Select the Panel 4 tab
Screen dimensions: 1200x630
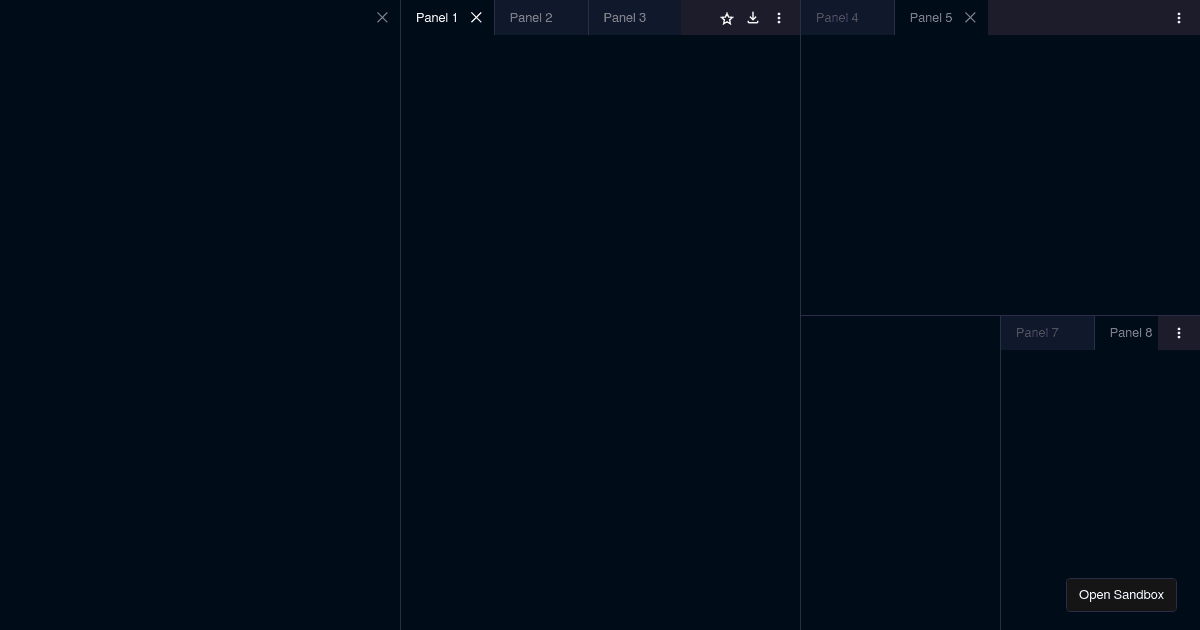(x=837, y=18)
